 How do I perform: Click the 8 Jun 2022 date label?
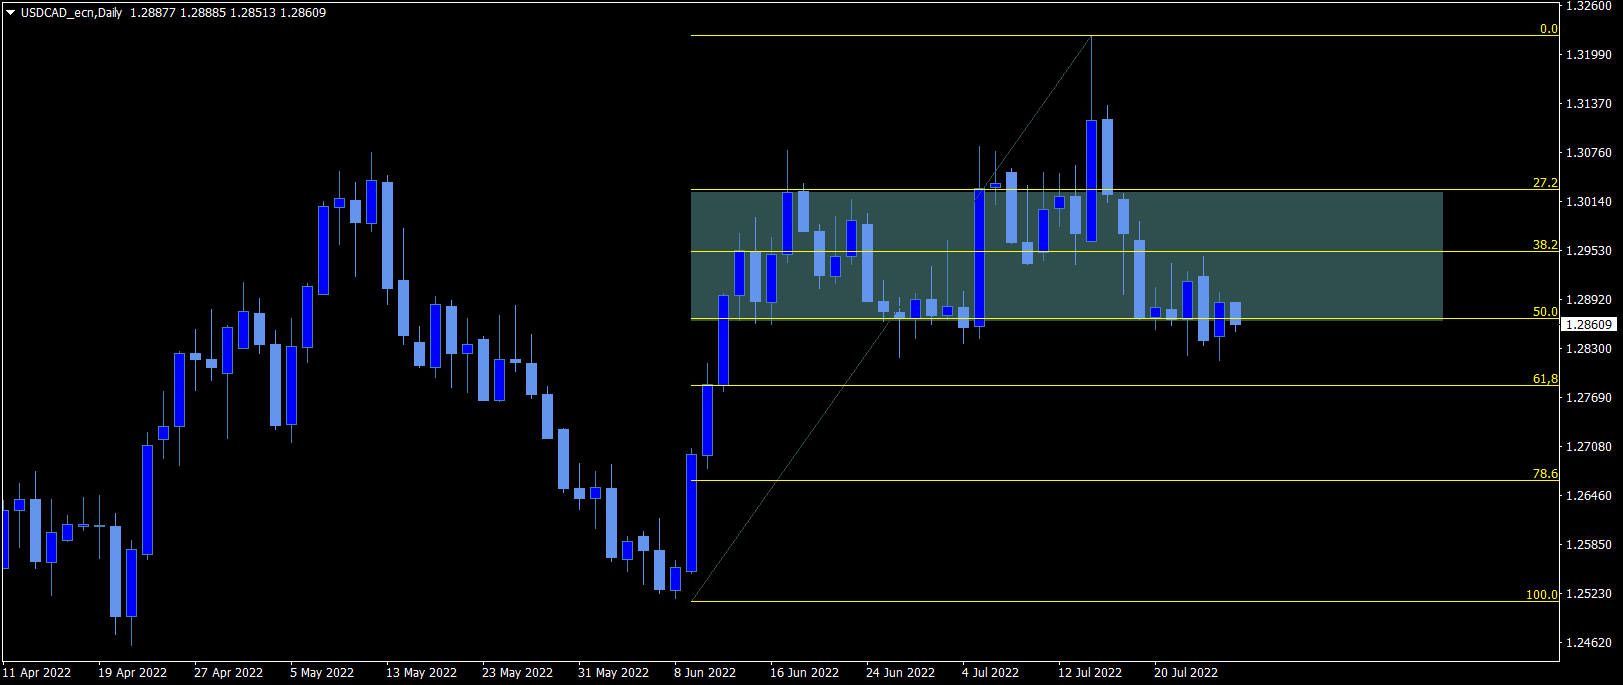[x=705, y=673]
